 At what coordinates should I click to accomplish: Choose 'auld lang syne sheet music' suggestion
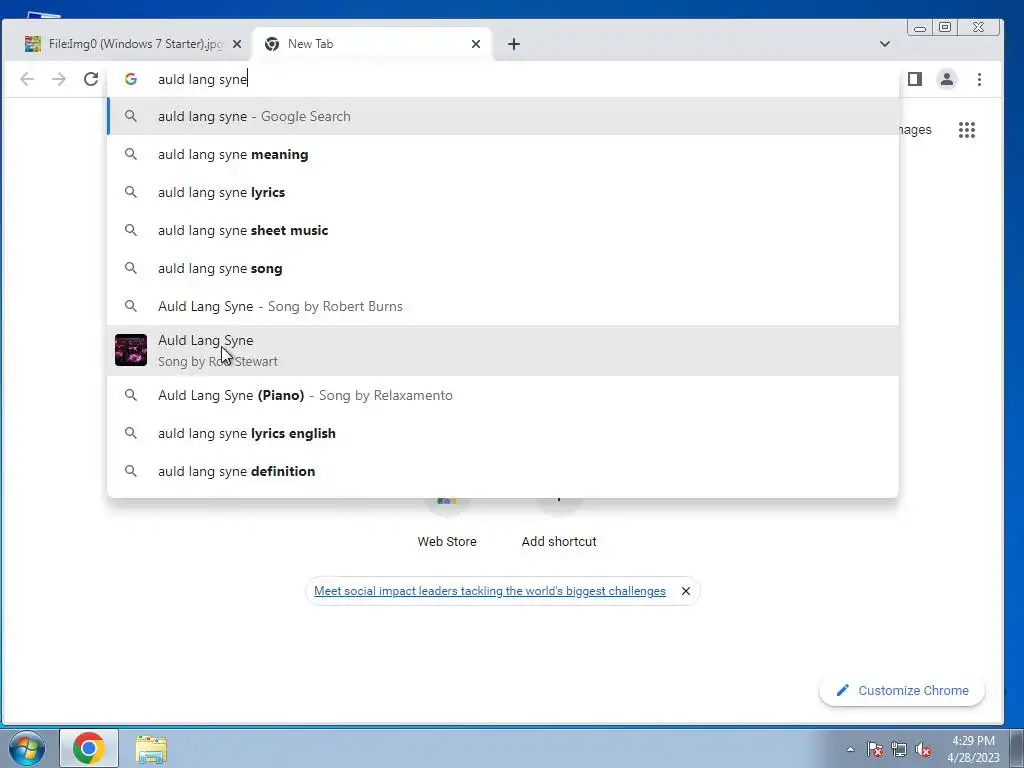click(x=503, y=230)
